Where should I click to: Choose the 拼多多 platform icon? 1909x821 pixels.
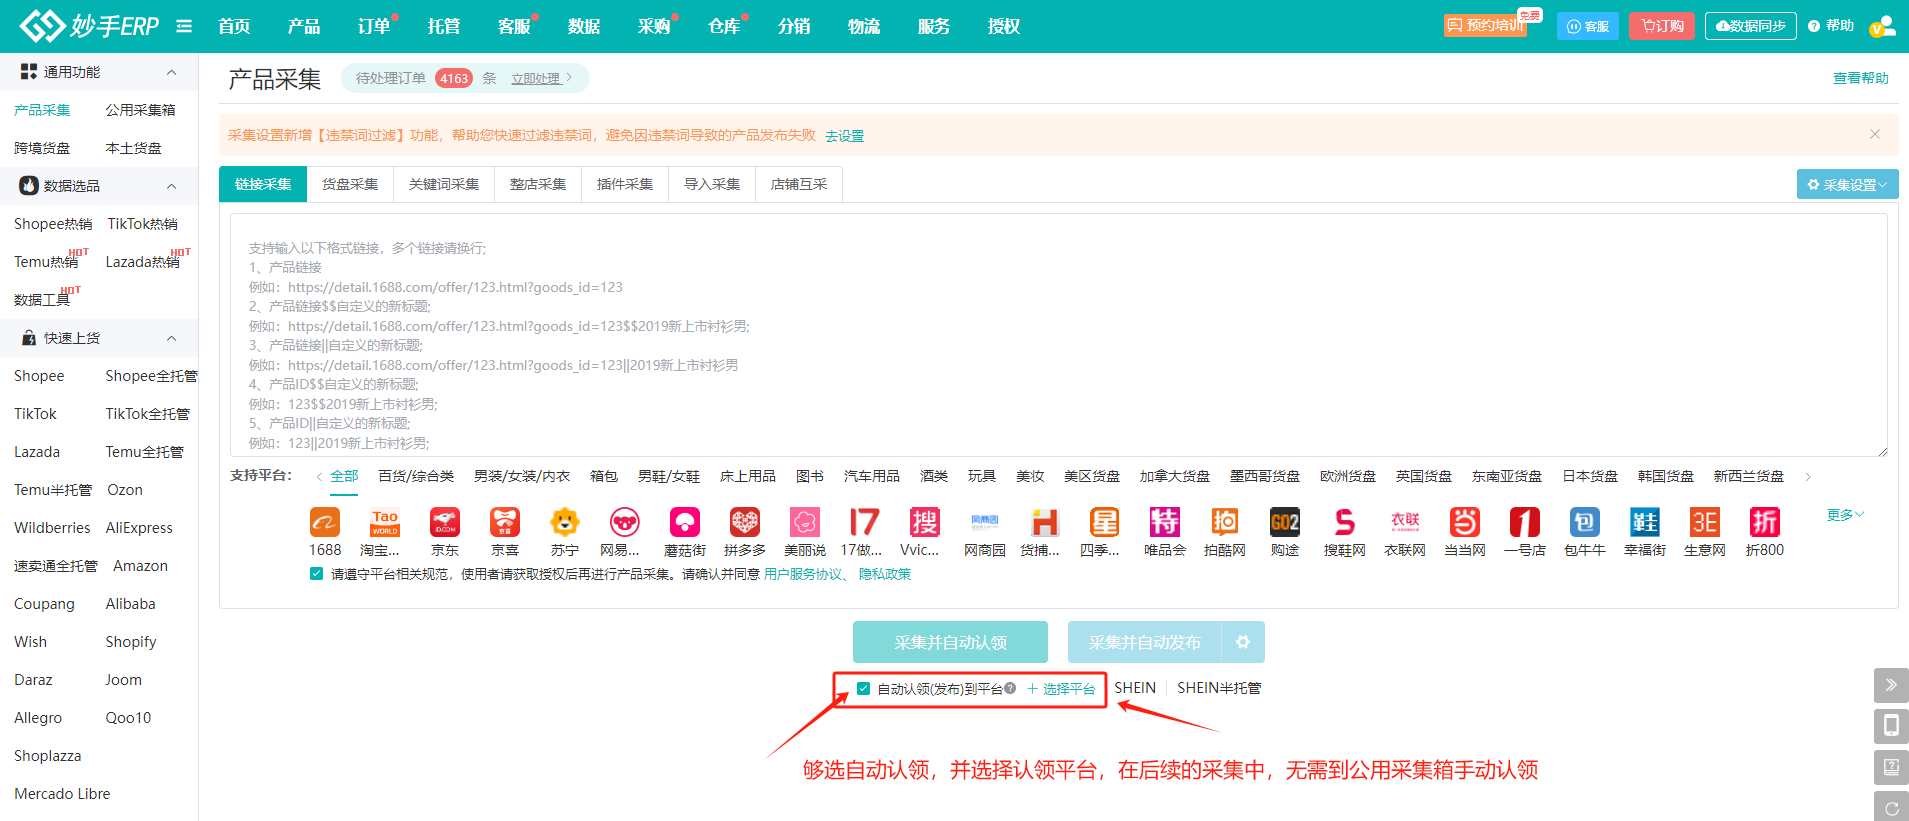(x=745, y=522)
